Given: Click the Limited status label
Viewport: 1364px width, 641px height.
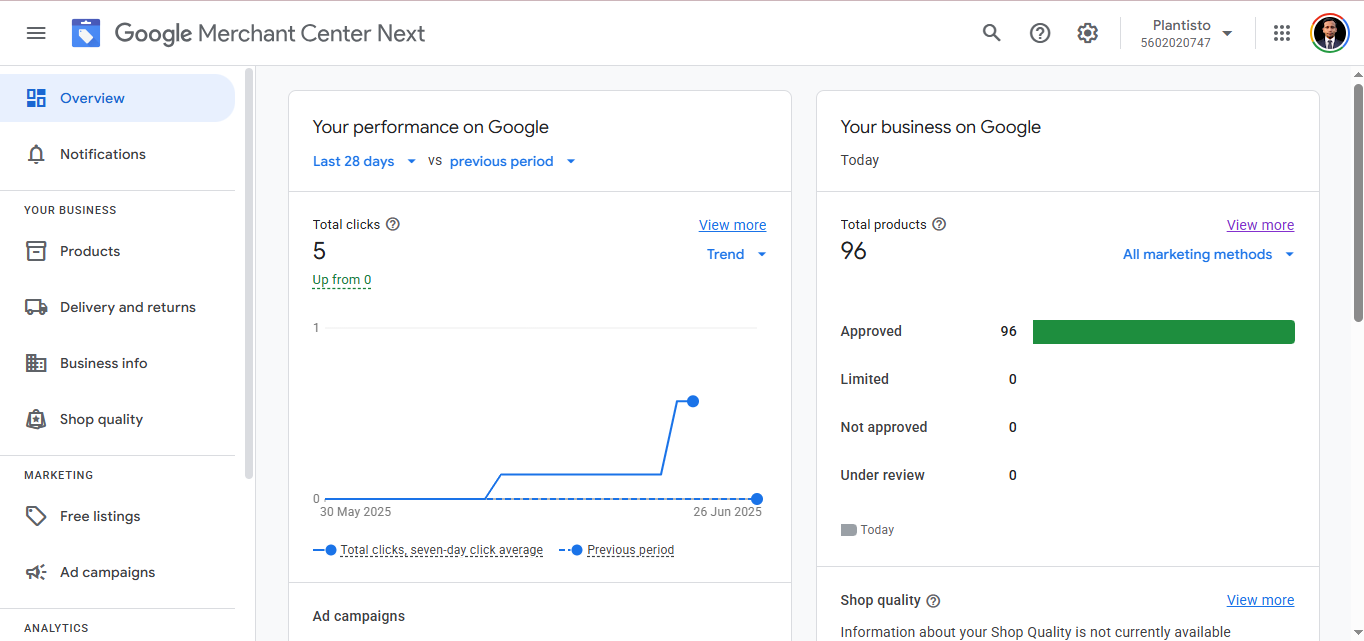Looking at the screenshot, I should tap(865, 379).
